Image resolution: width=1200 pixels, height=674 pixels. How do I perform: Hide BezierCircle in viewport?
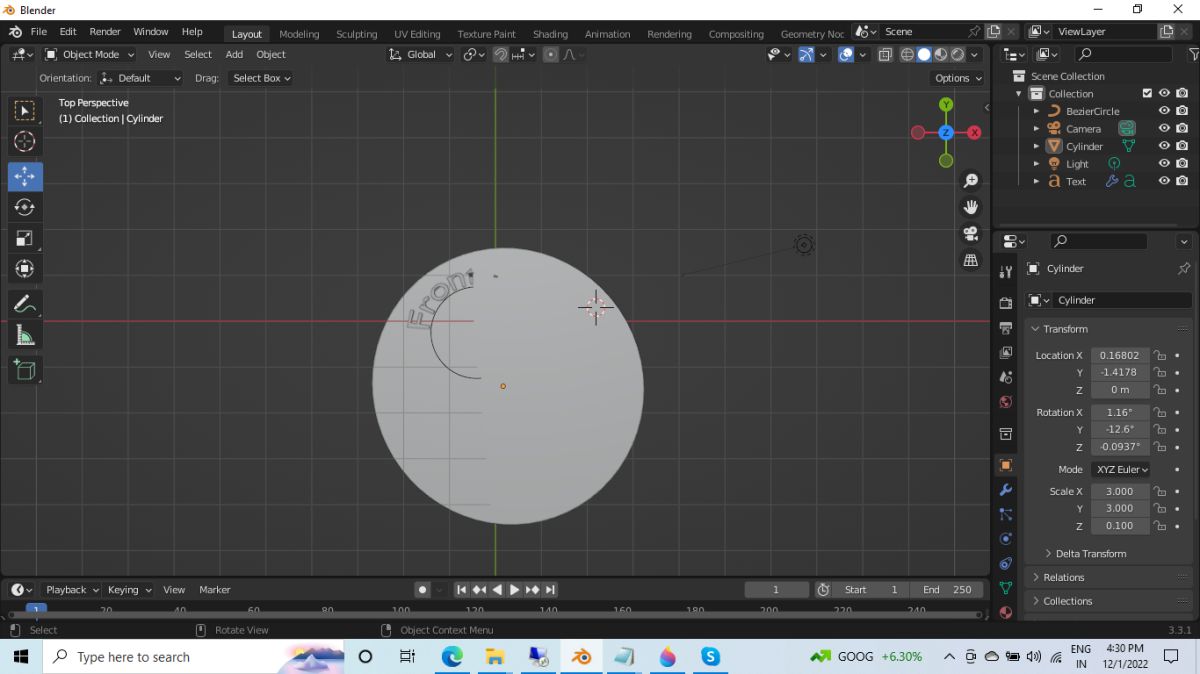(1164, 111)
